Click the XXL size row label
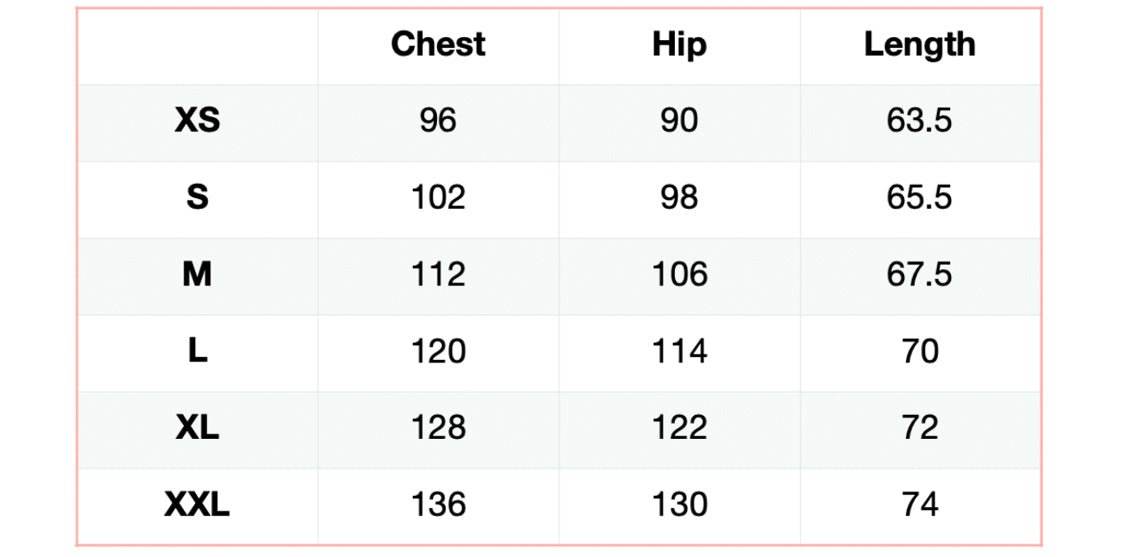 click(x=197, y=505)
